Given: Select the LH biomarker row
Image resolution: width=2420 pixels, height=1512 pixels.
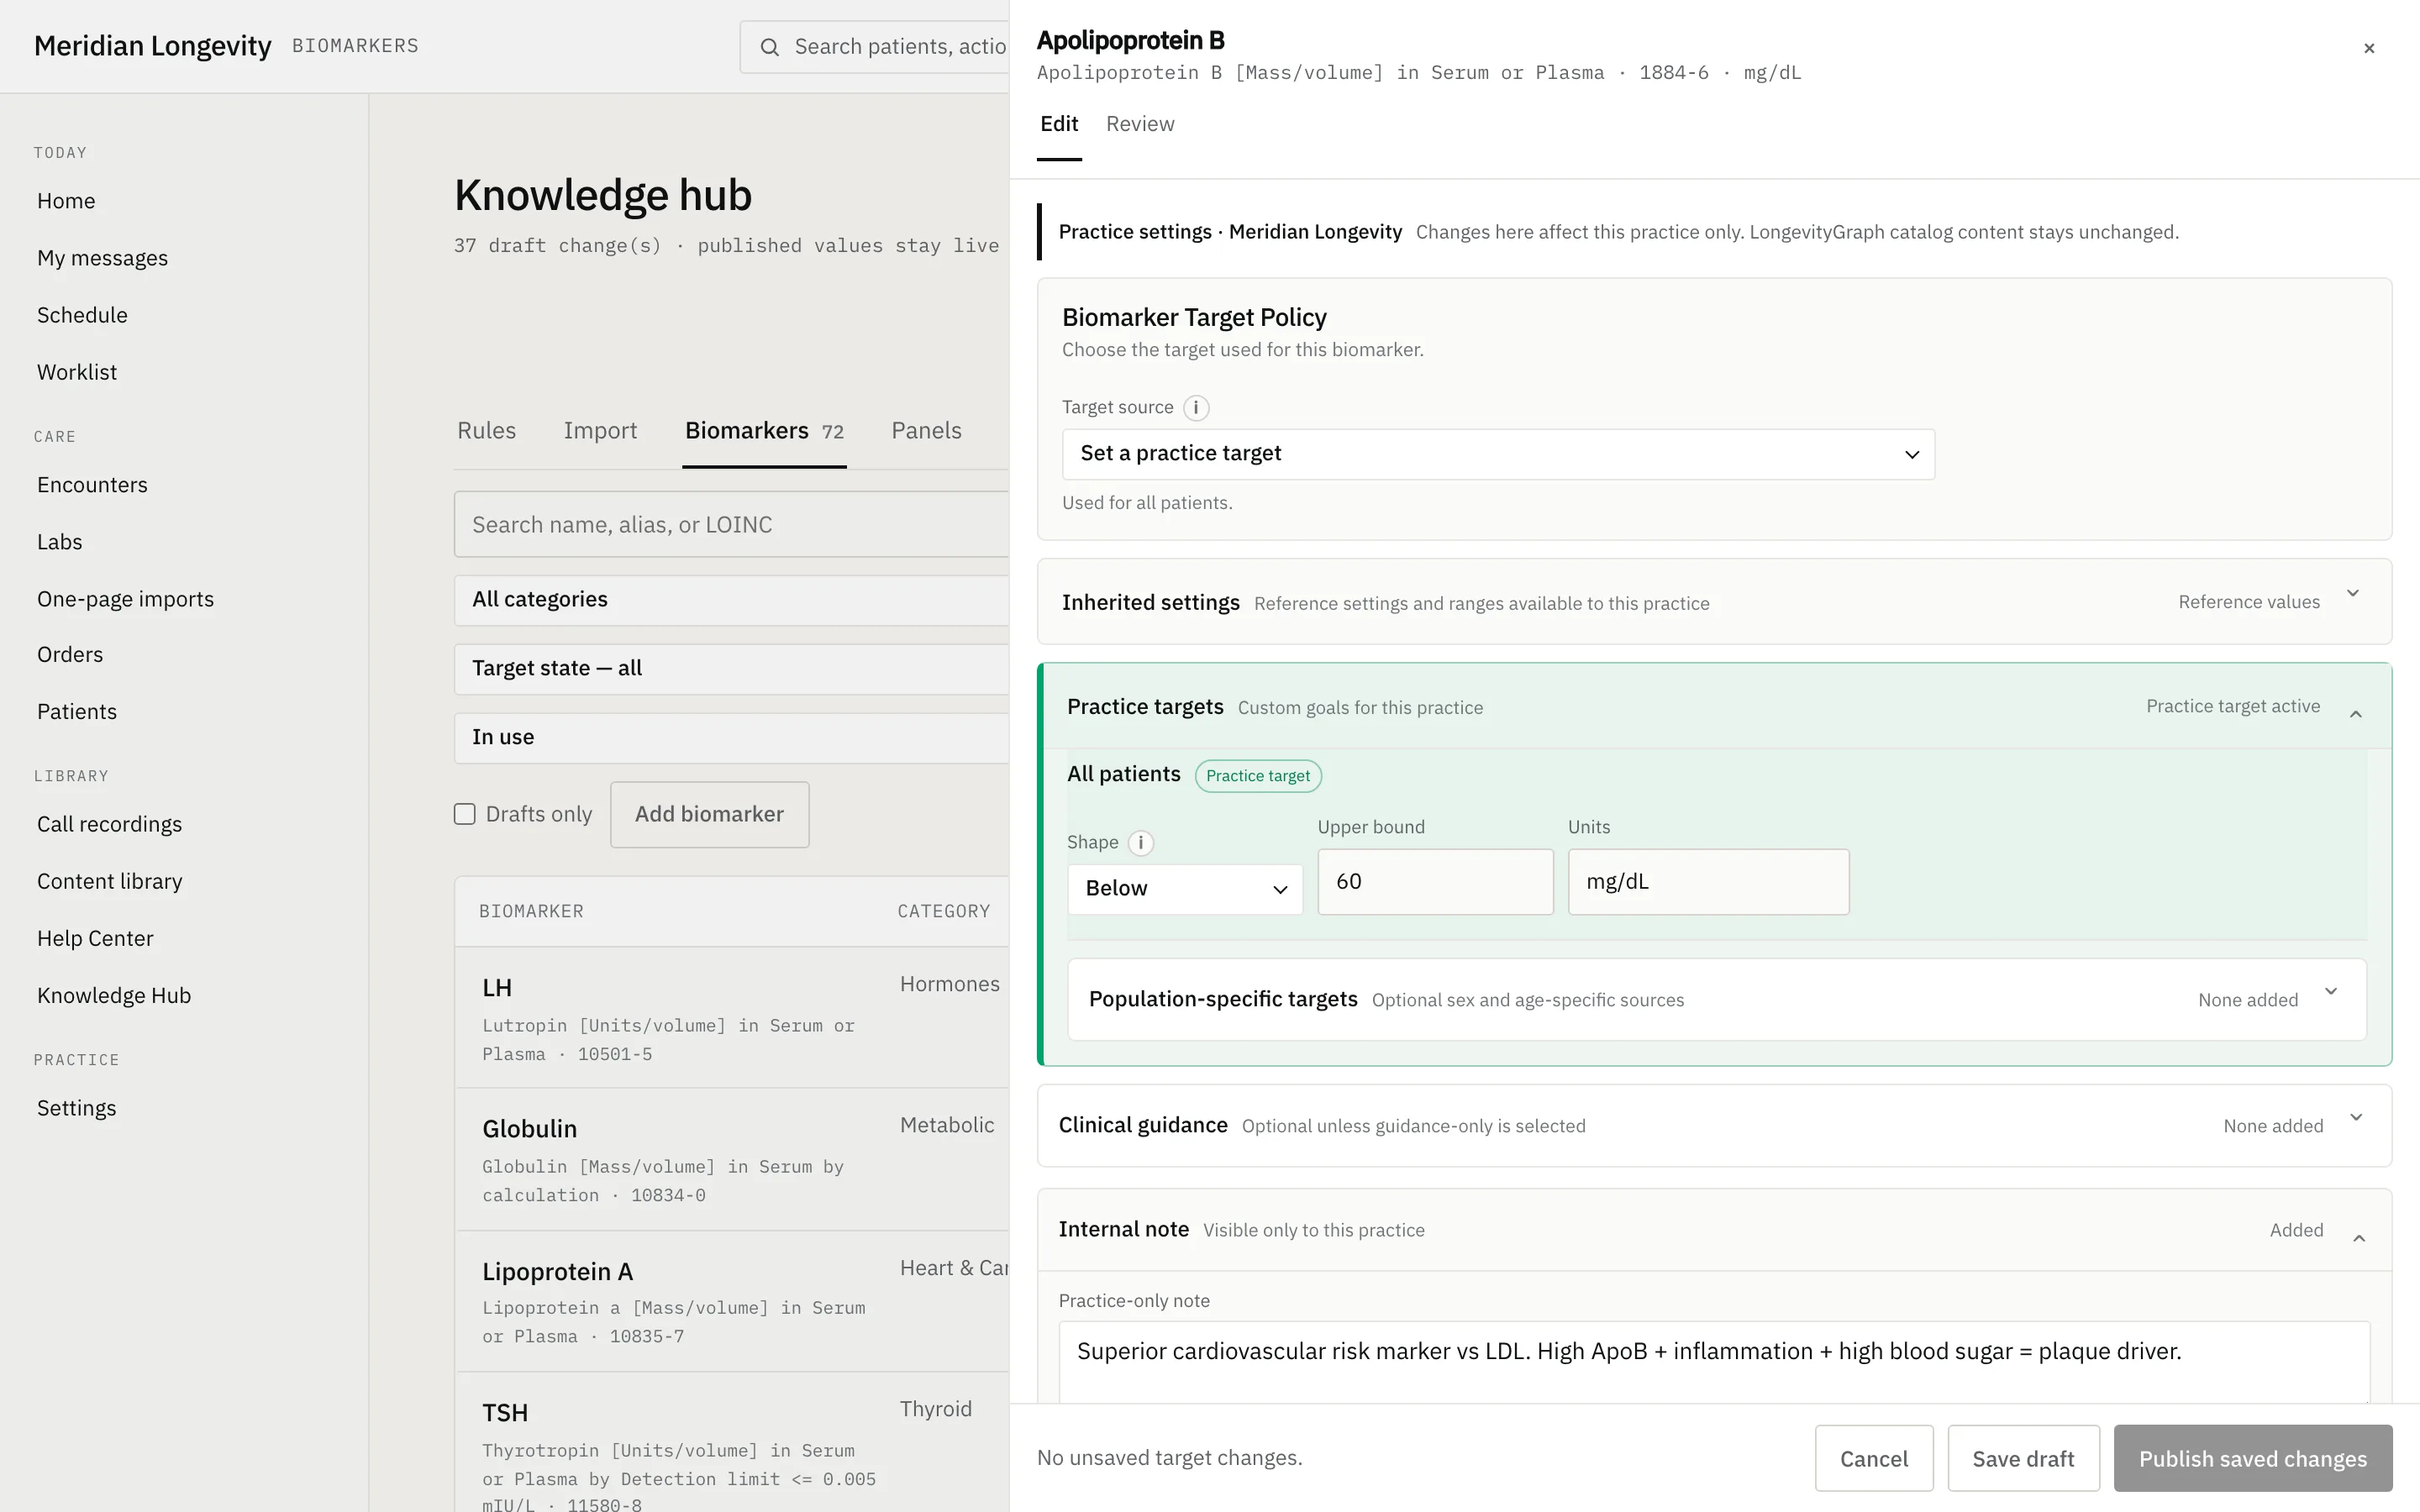Looking at the screenshot, I should tap(731, 1018).
